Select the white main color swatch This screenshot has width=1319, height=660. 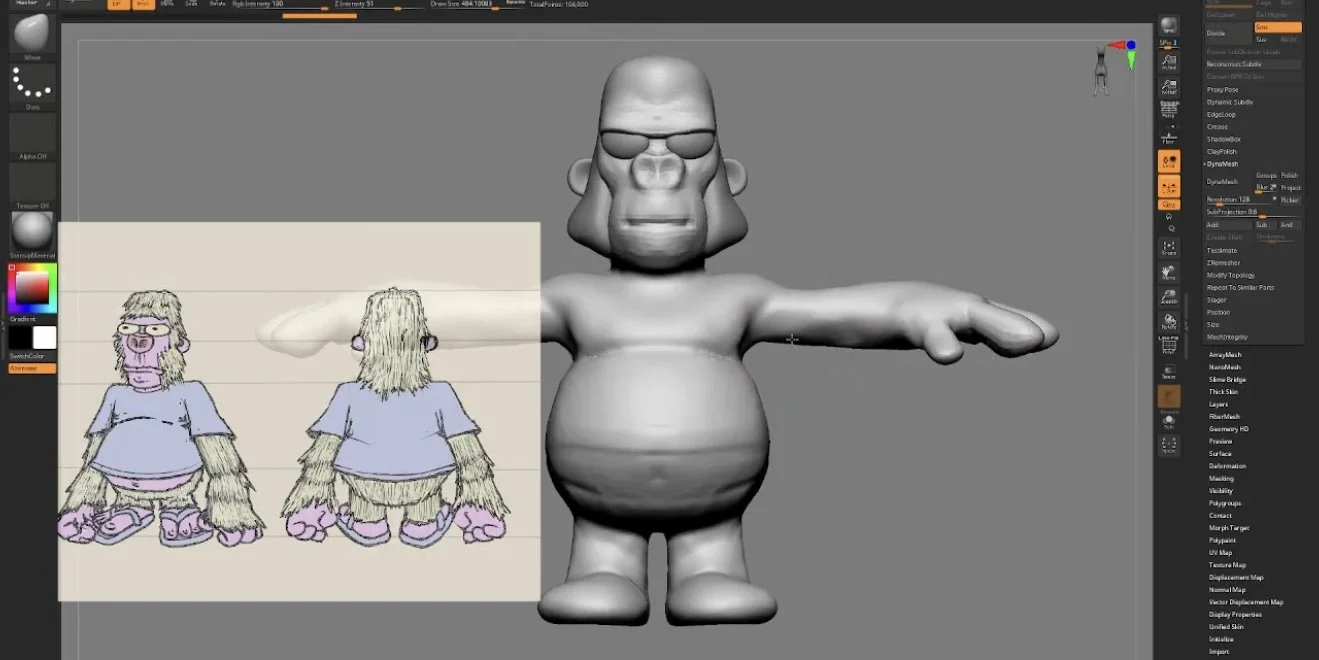[45, 337]
